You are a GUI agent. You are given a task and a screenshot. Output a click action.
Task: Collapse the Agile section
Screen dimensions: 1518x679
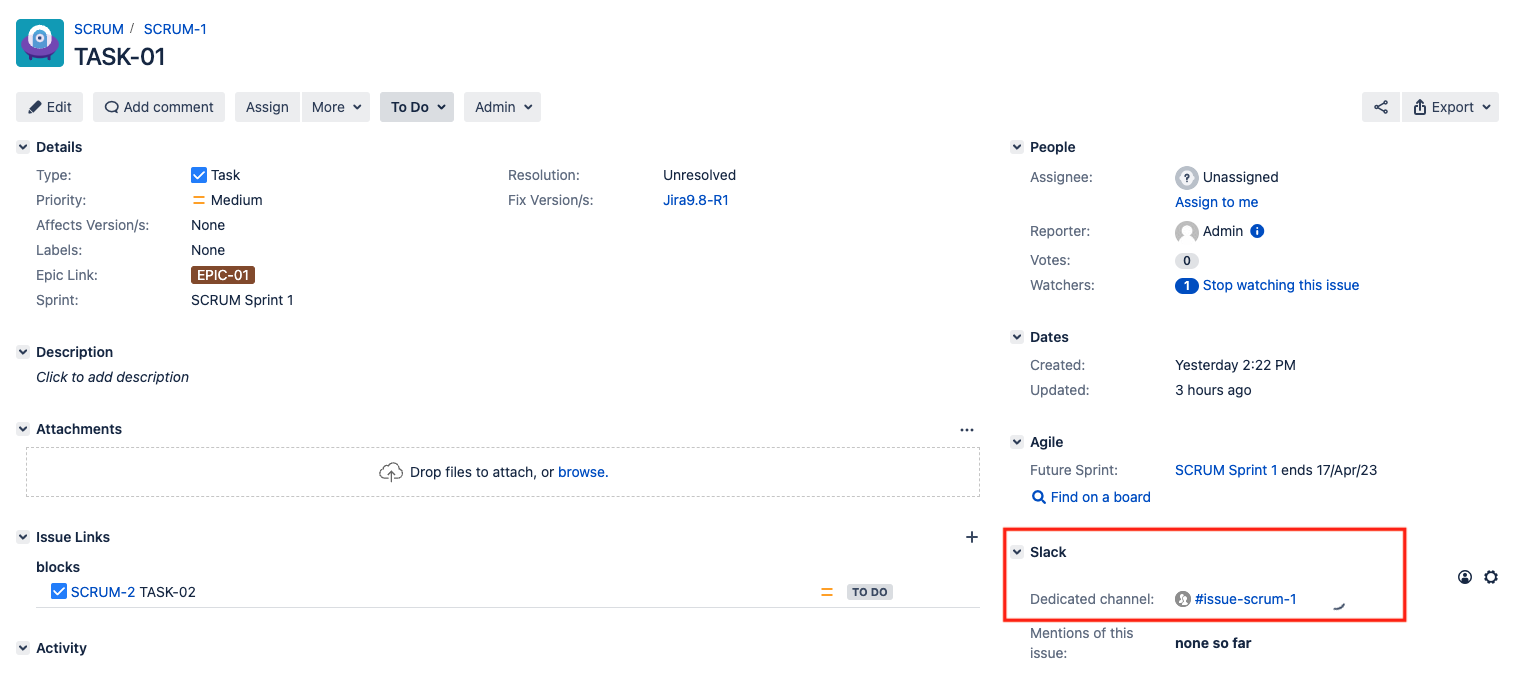click(x=1017, y=442)
